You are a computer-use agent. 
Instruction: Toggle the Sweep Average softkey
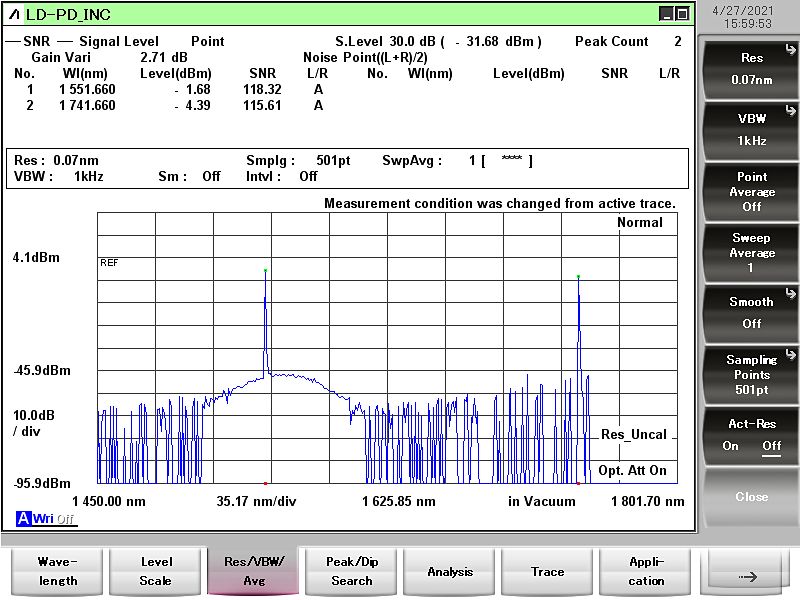click(x=751, y=253)
